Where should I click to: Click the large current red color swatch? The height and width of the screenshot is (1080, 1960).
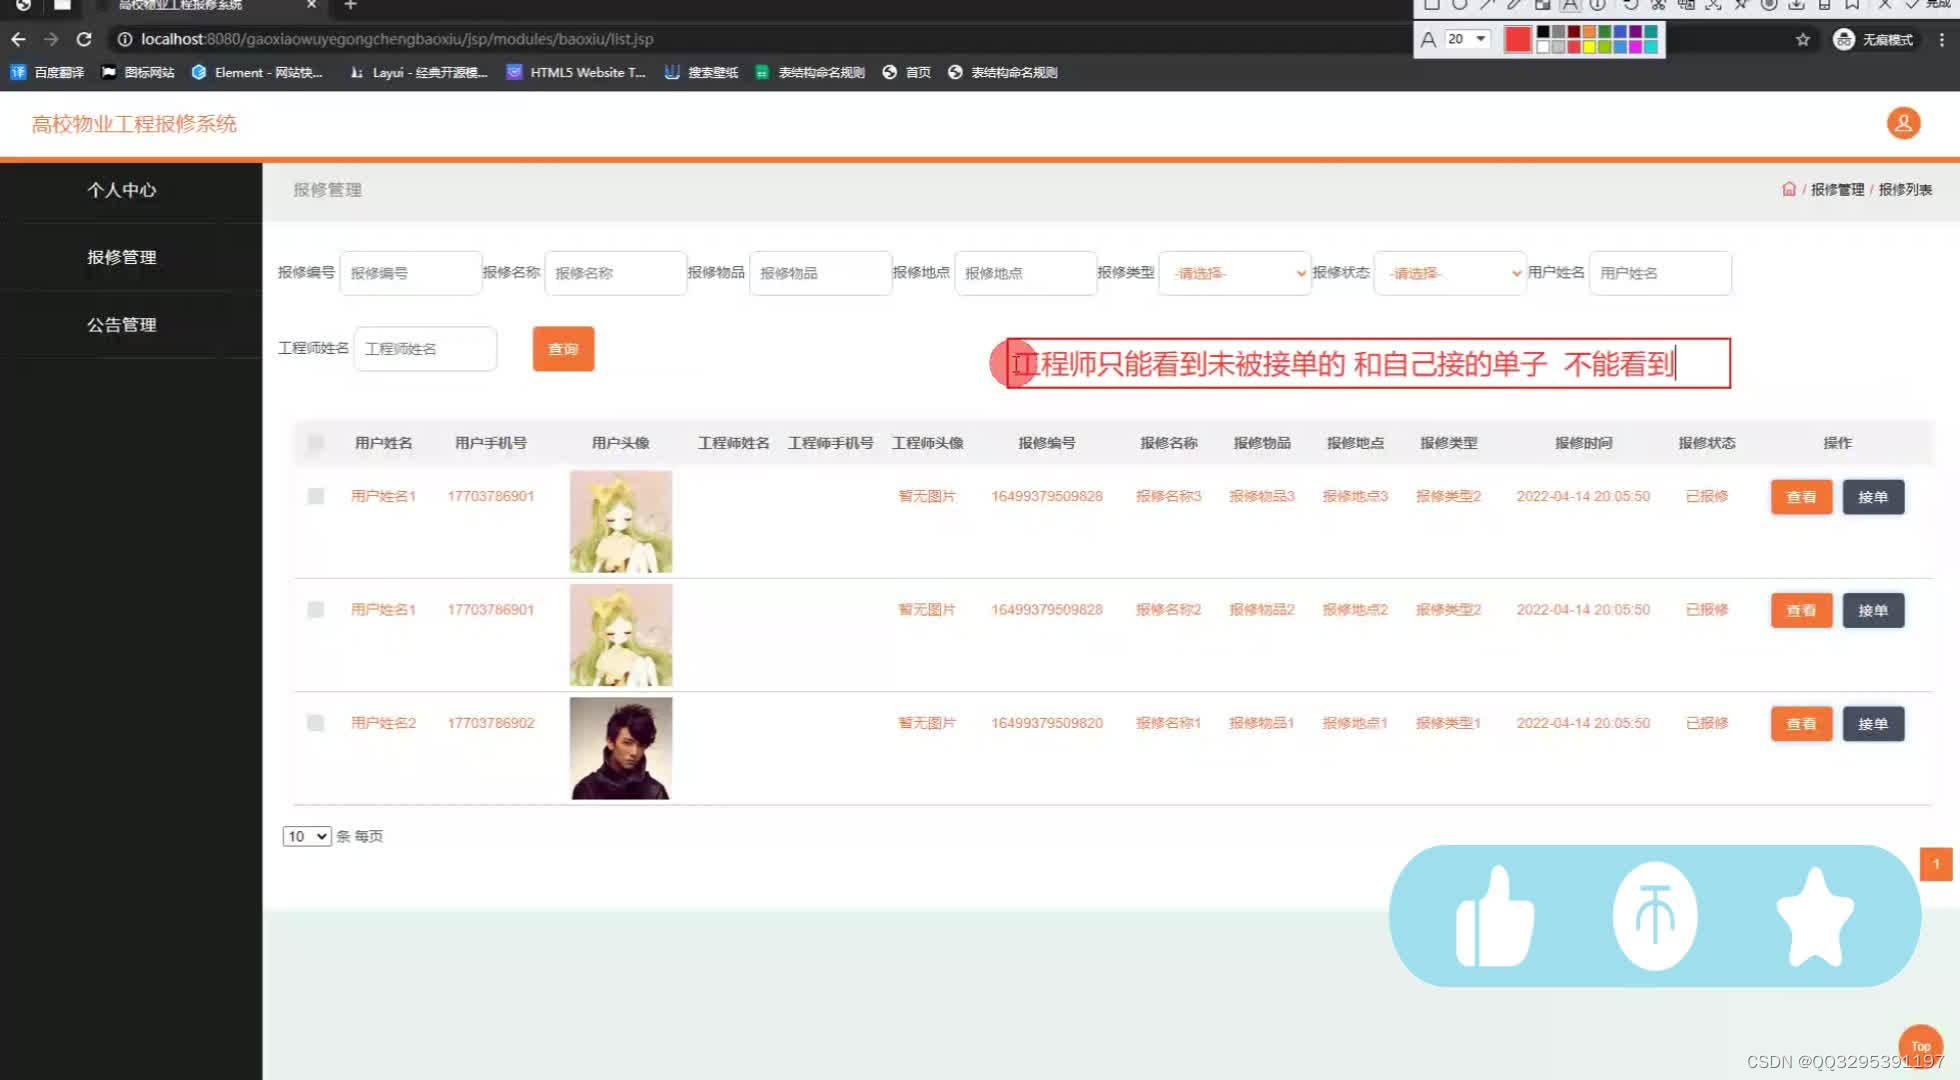[x=1517, y=39]
